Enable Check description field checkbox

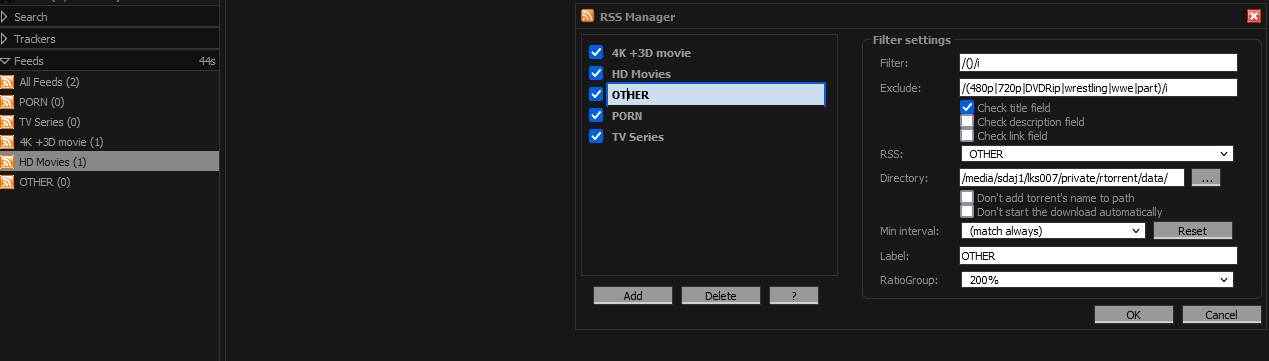click(967, 121)
